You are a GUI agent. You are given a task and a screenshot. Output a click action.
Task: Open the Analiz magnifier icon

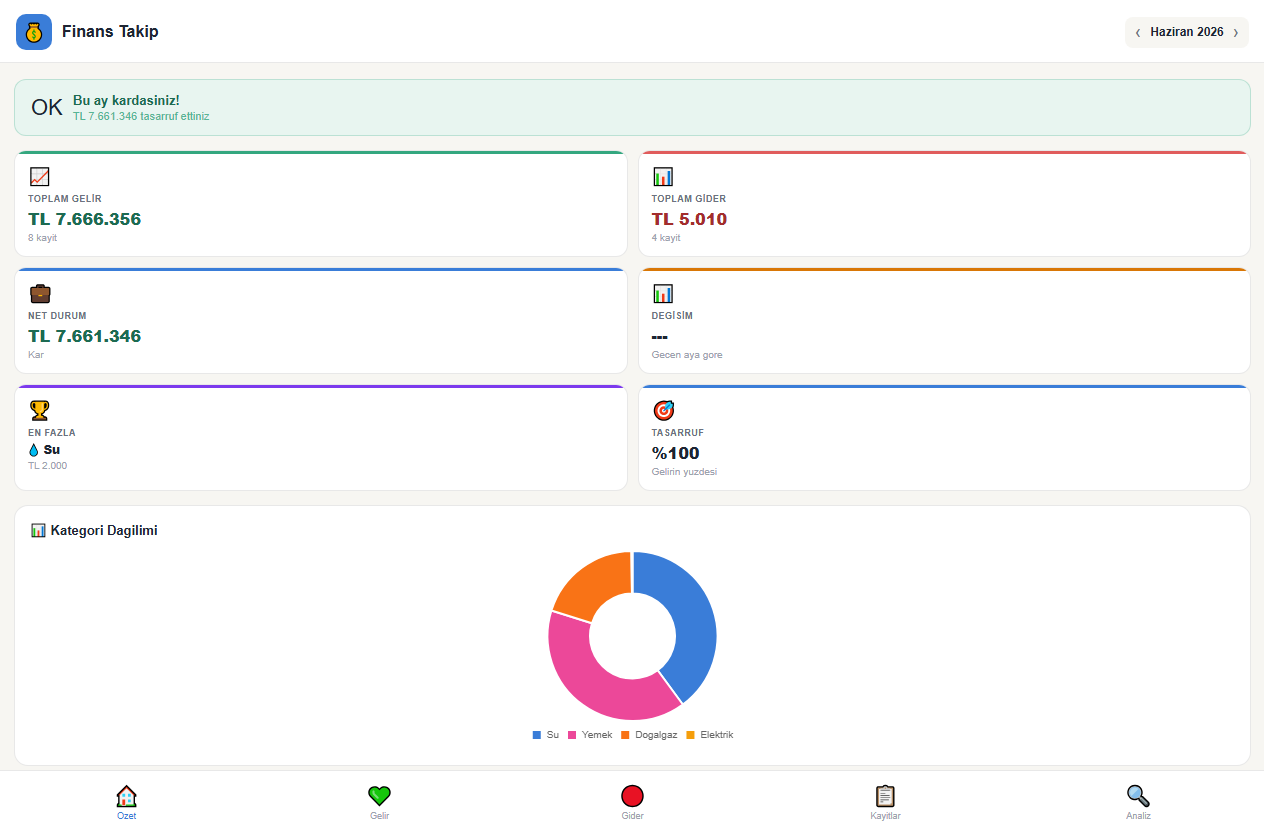[1138, 796]
